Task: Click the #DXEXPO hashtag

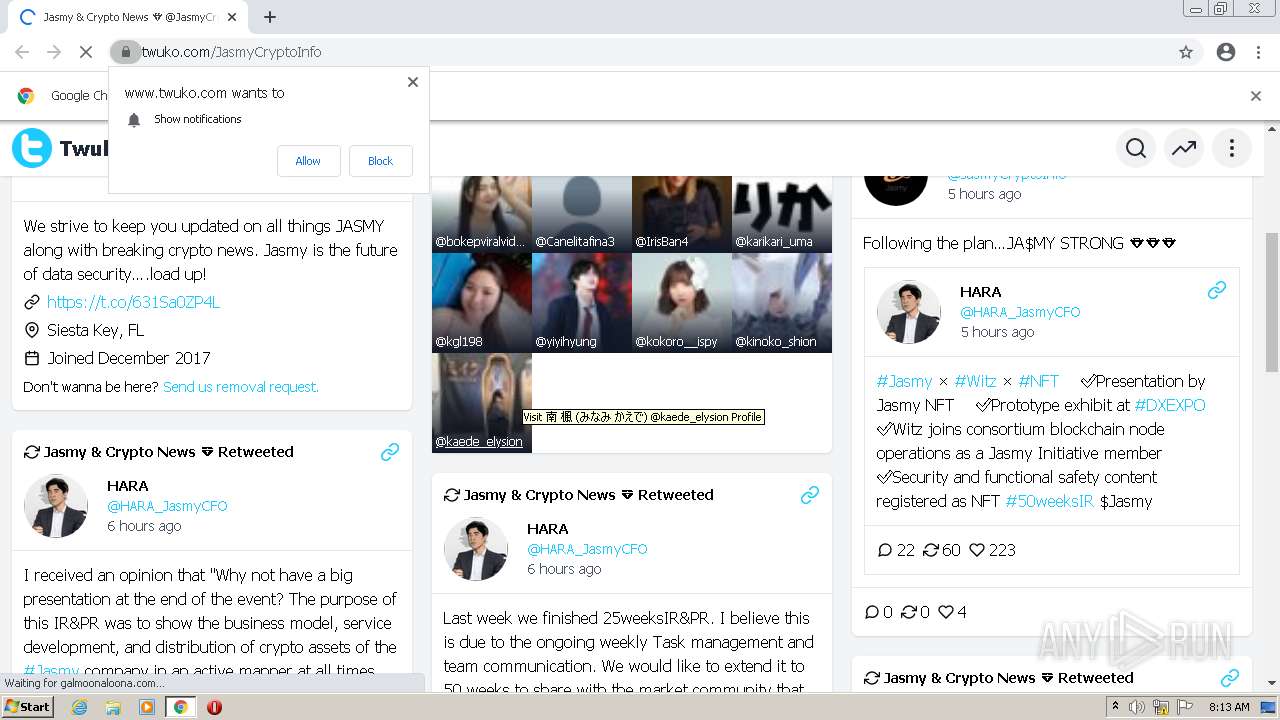Action: click(x=1170, y=405)
